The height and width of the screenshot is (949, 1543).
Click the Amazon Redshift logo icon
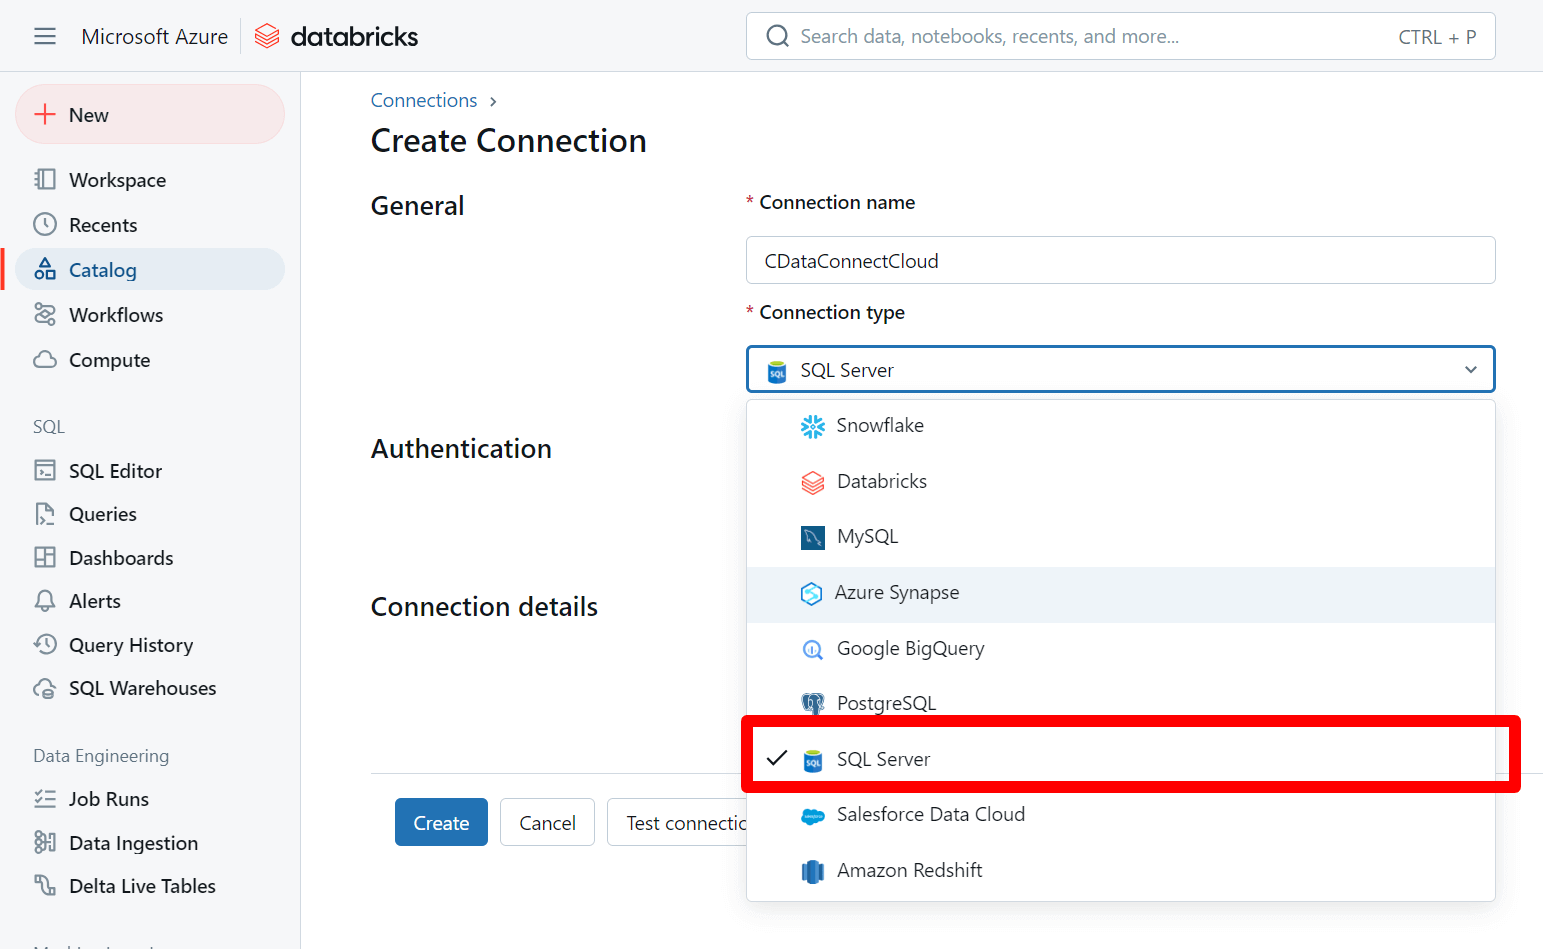point(813,872)
